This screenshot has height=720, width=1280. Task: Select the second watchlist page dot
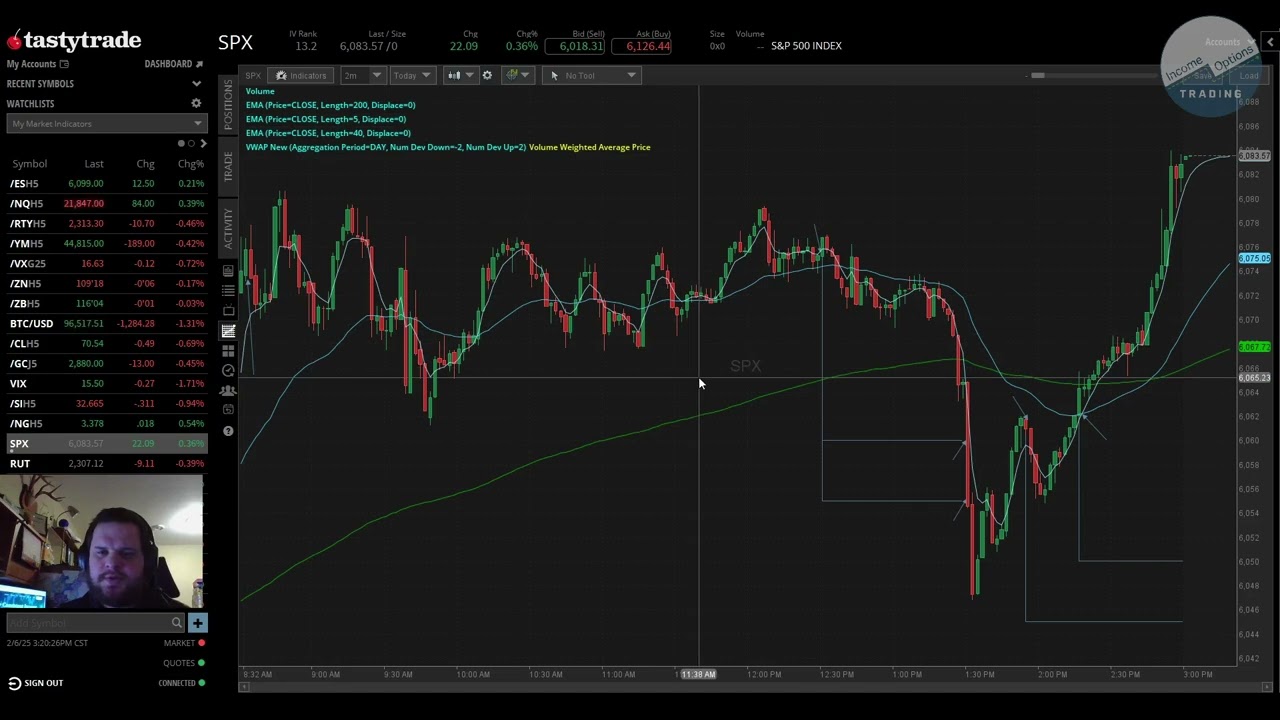(x=191, y=144)
